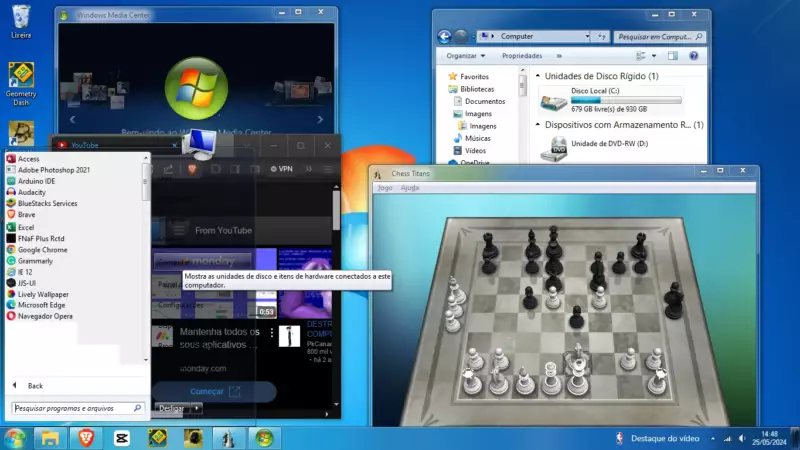800x450 pixels.
Task: Switch to Windows Media Center taskbar button
Action: pyautogui.click(x=264, y=438)
